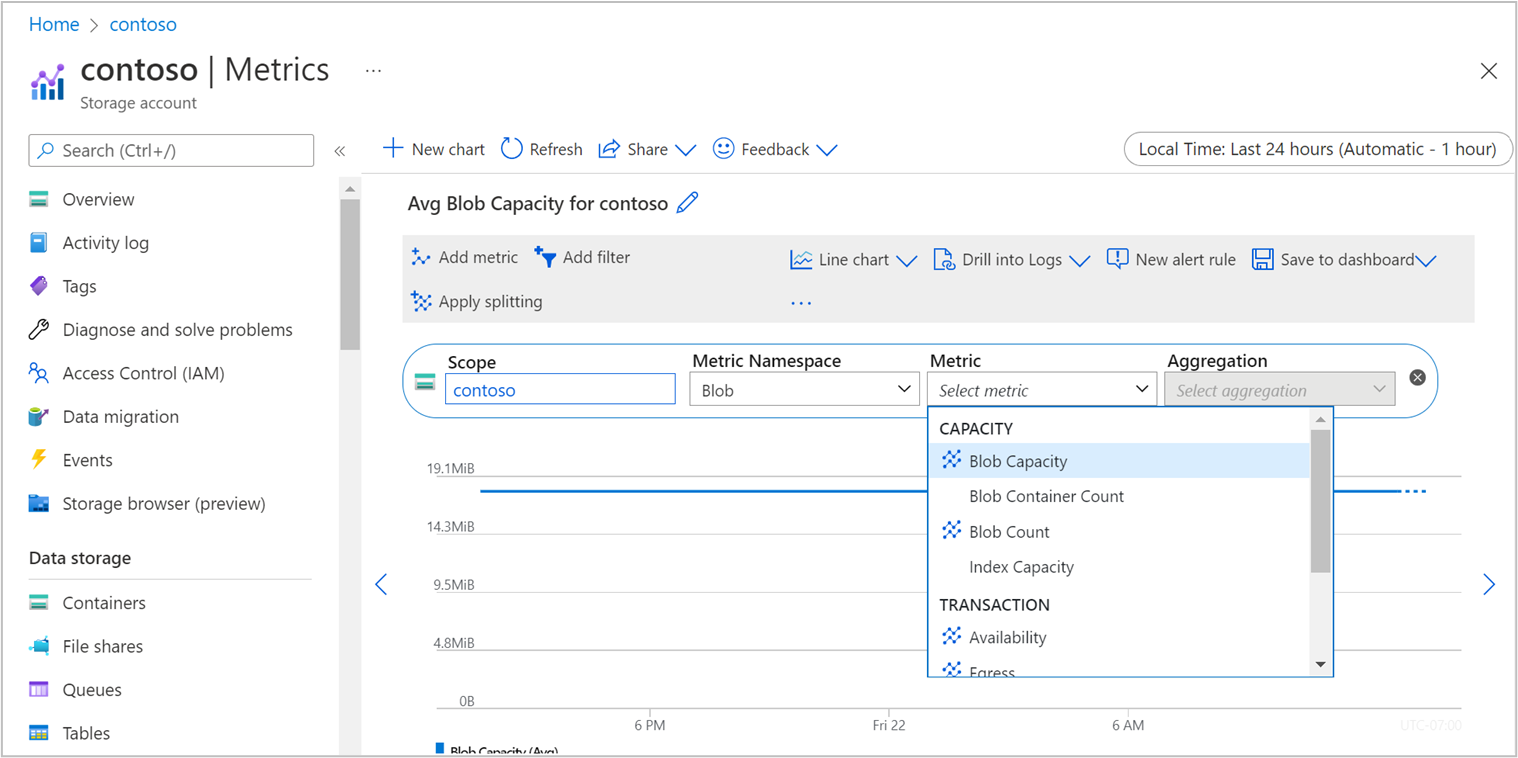Click the Apply splitting icon
This screenshot has width=1518, height=758.
click(421, 301)
